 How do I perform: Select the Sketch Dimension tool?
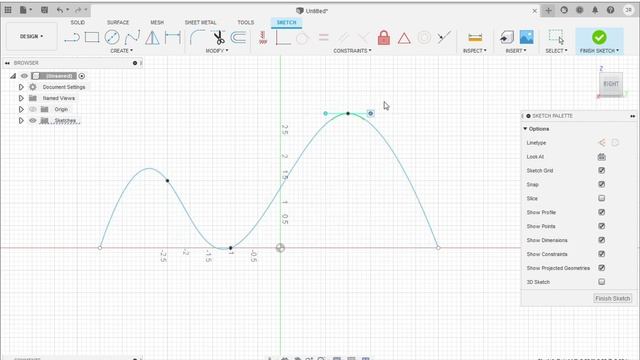tap(173, 38)
